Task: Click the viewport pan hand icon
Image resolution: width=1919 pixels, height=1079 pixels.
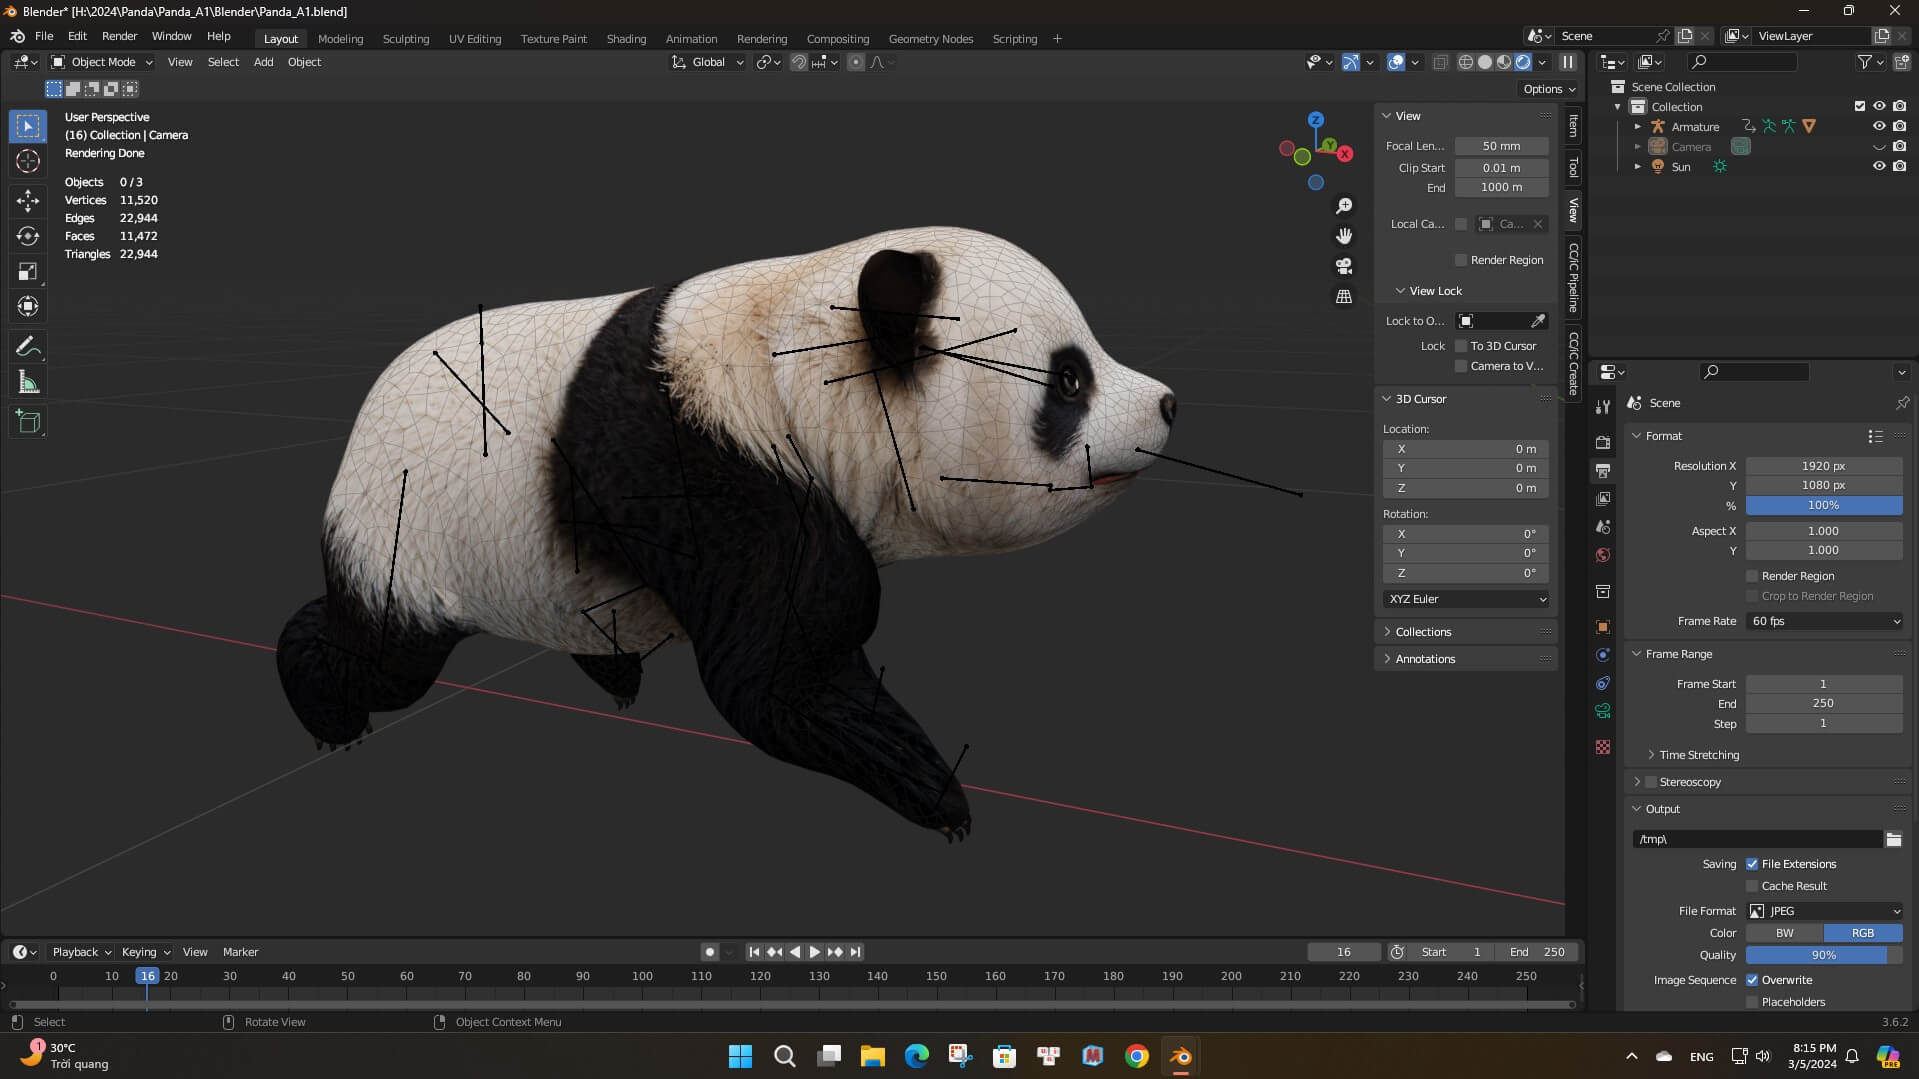Action: (x=1344, y=236)
